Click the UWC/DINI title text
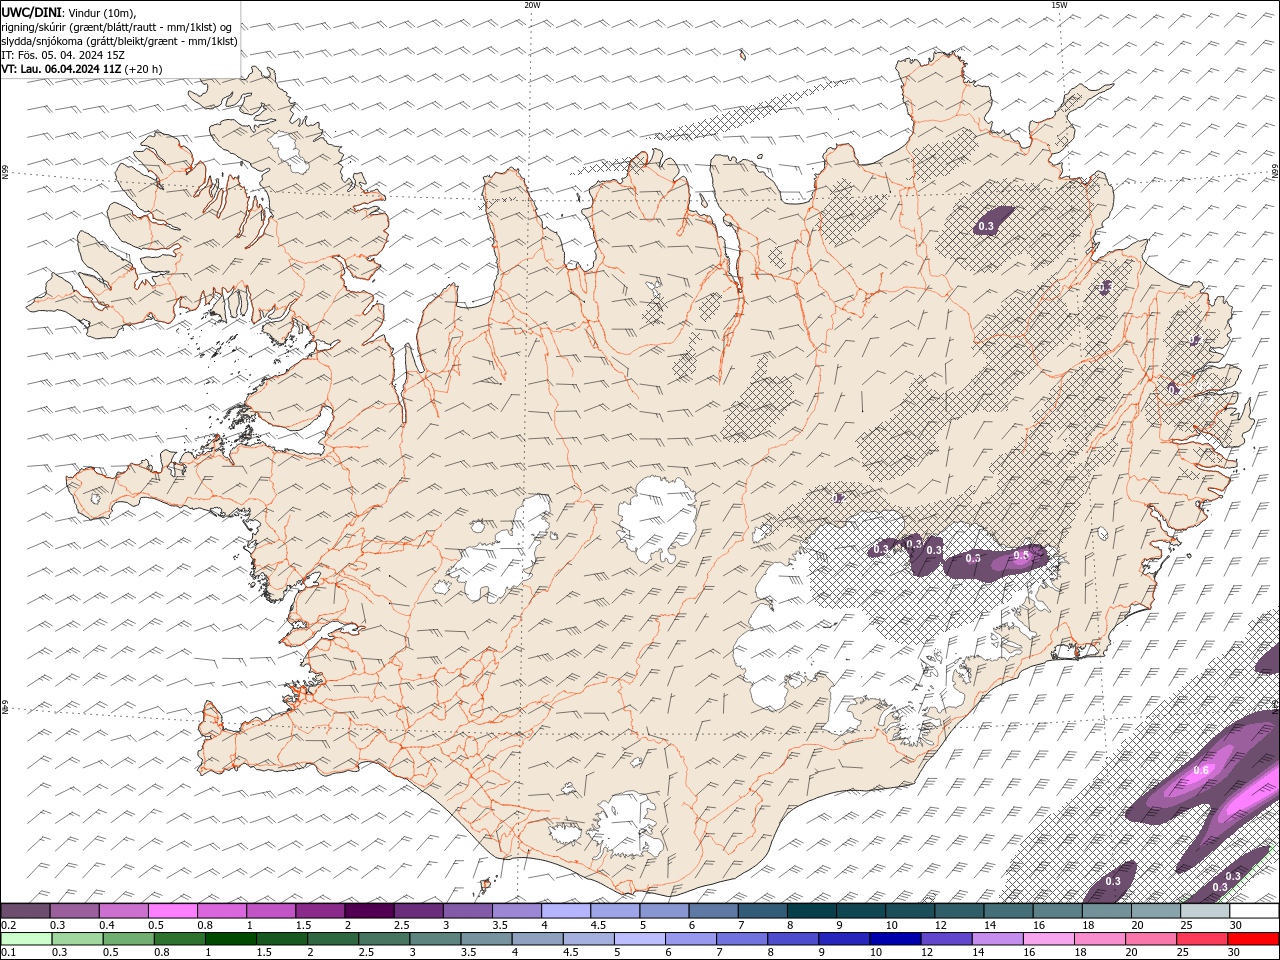Viewport: 1280px width, 960px height. pos(31,12)
